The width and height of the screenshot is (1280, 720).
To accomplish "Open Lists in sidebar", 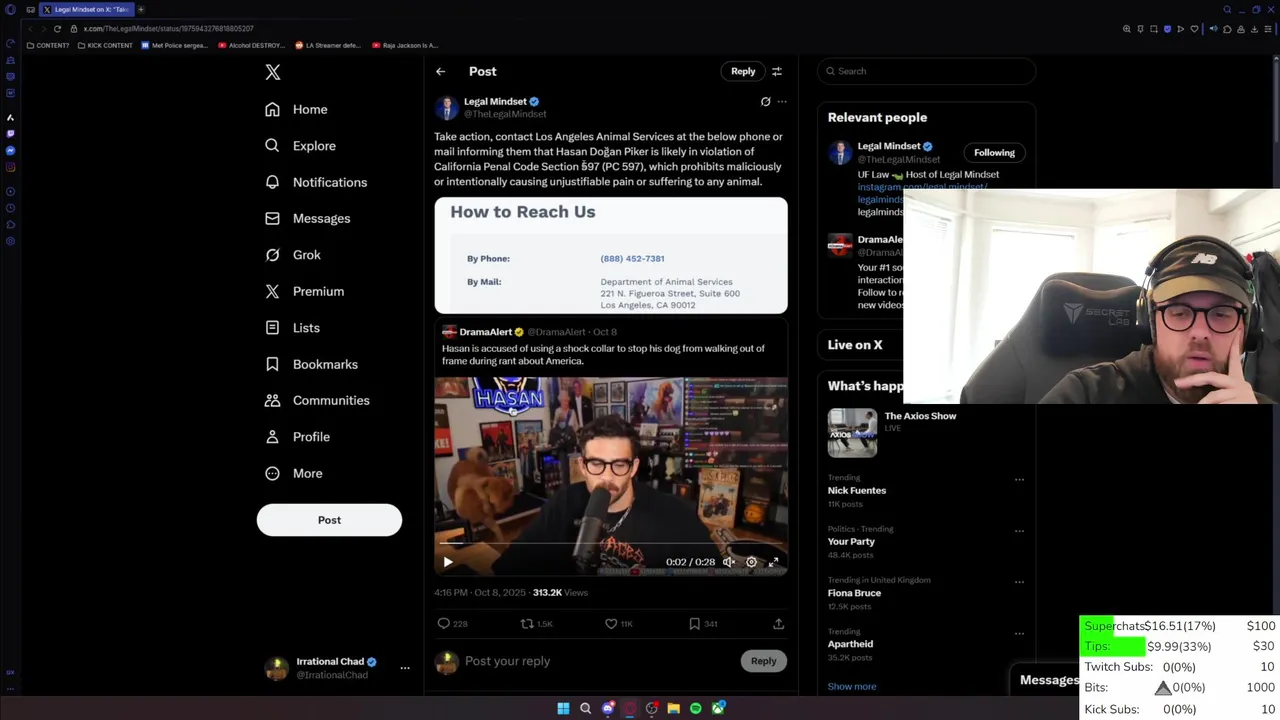I will click(x=293, y=328).
